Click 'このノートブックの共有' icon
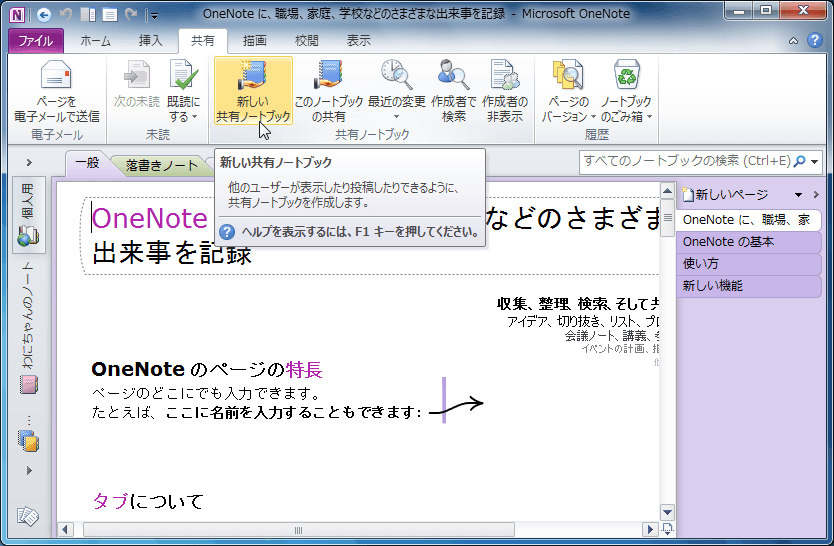 click(328, 74)
